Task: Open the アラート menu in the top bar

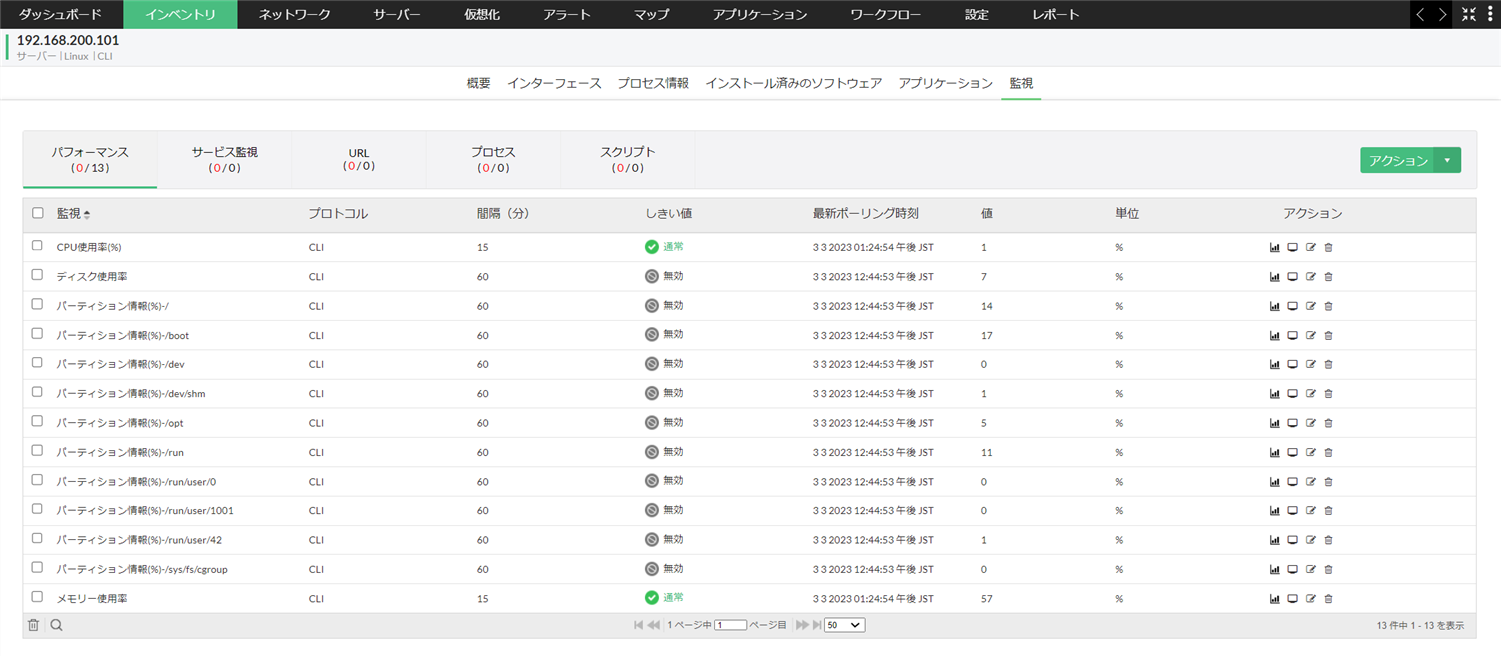Action: [x=567, y=14]
